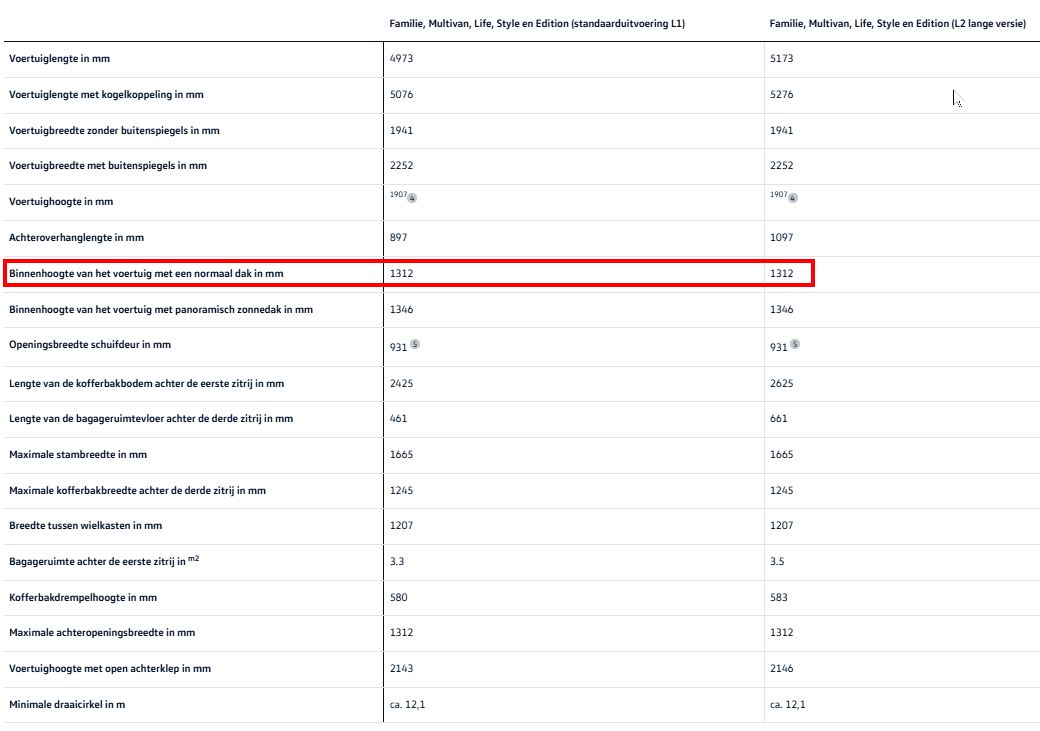Click the L1 'Kofferbakdrempelhoogte' value 580

point(398,598)
